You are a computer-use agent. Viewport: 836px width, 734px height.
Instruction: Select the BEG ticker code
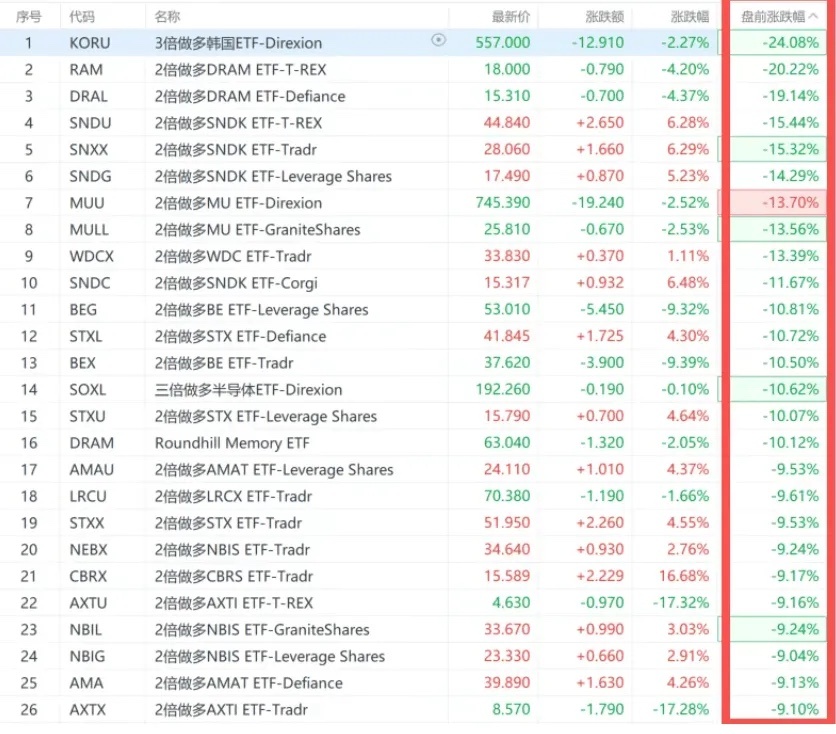click(83, 309)
